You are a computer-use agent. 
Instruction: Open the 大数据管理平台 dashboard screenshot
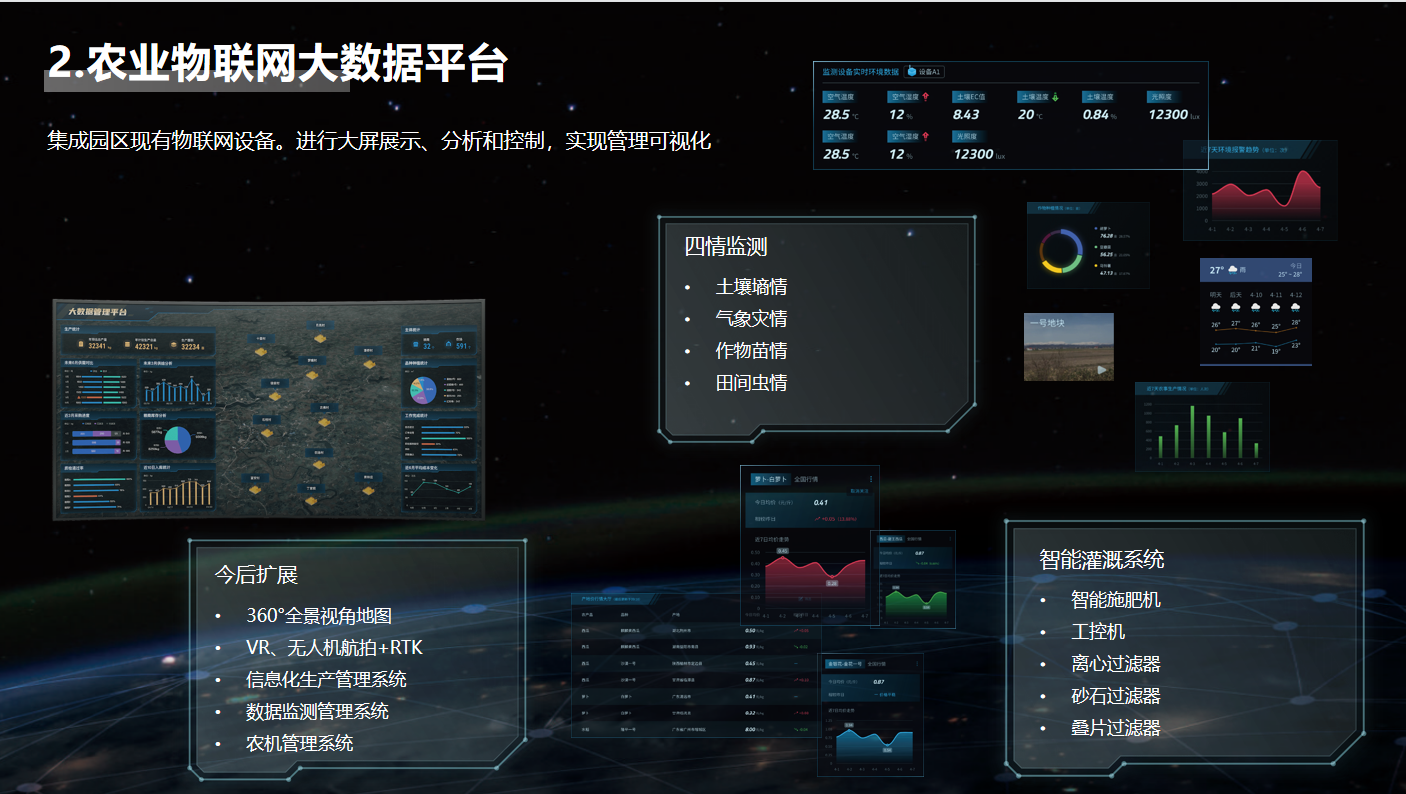268,409
